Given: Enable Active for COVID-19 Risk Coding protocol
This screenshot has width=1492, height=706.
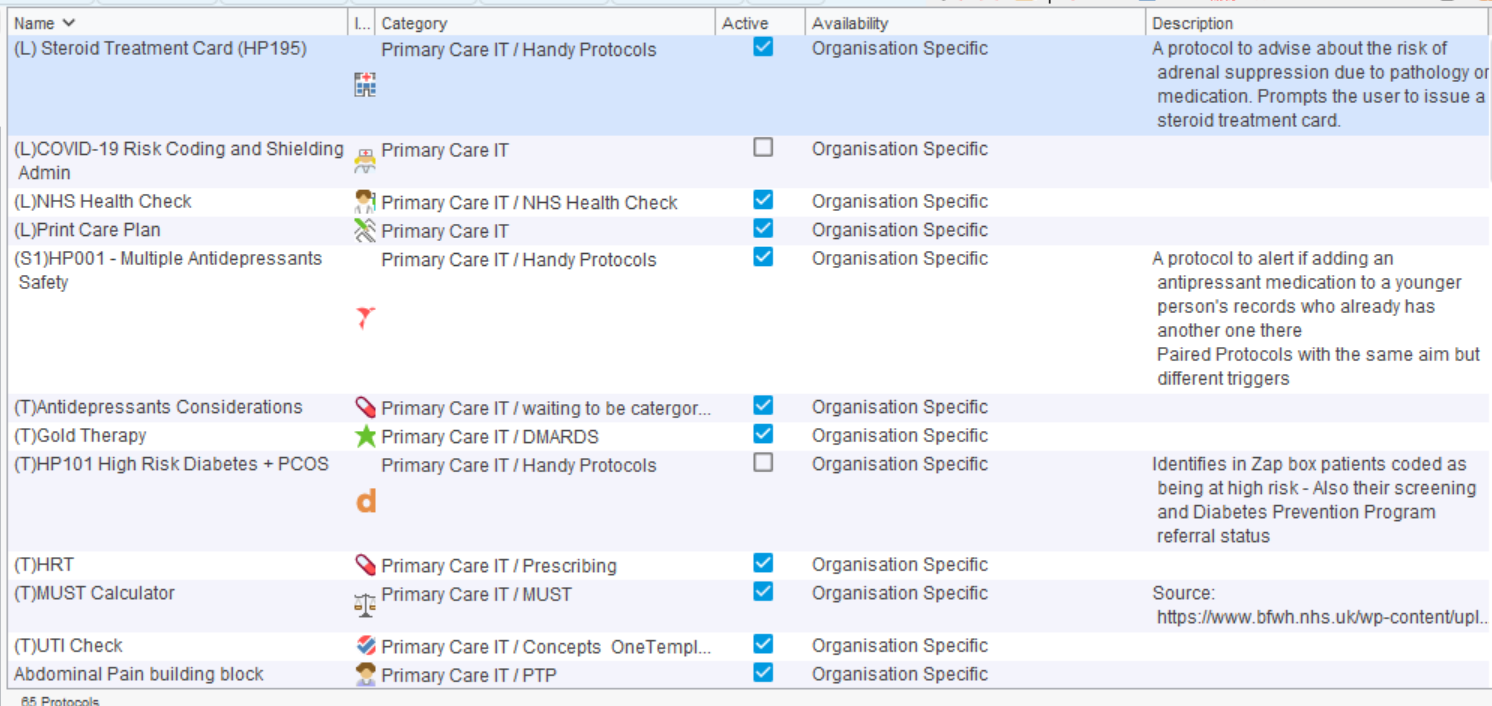Looking at the screenshot, I should coord(763,148).
